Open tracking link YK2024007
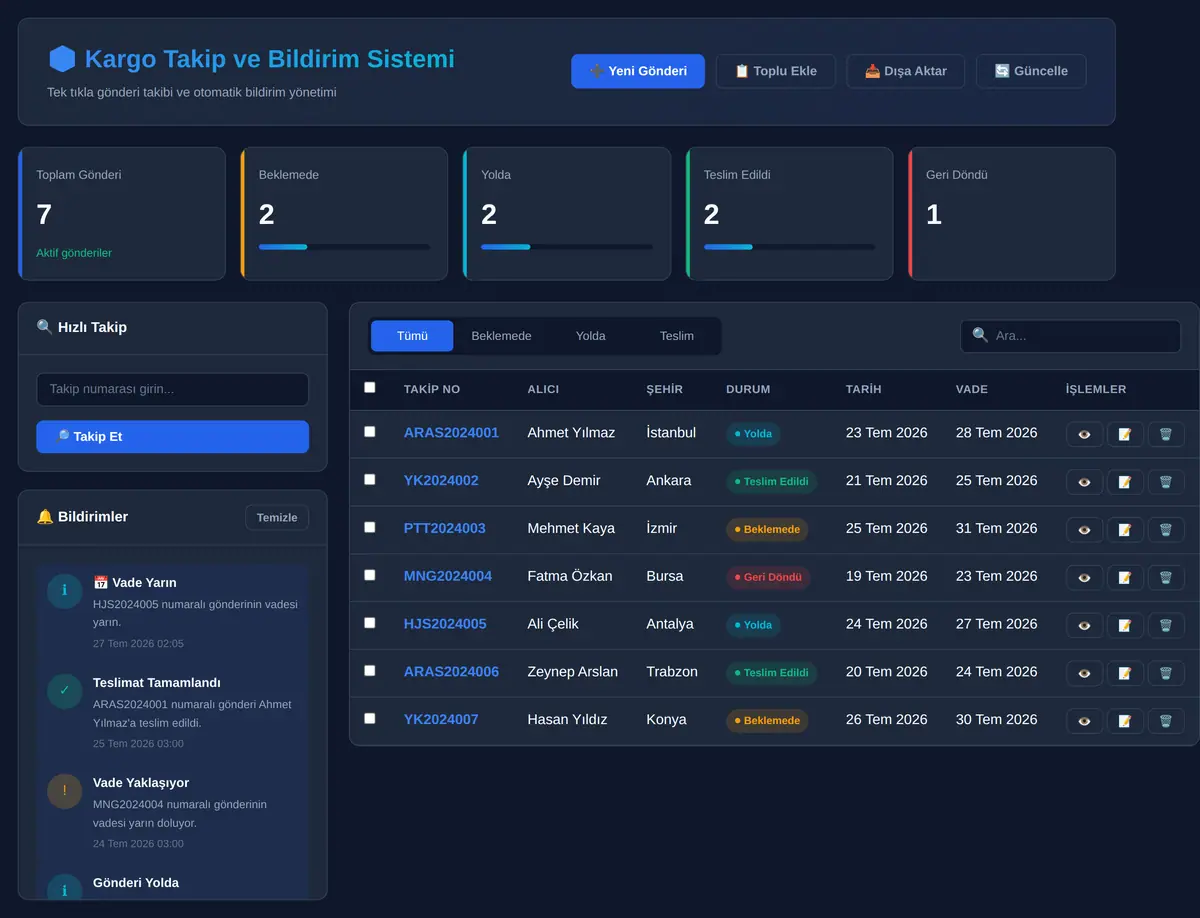The height and width of the screenshot is (918, 1200). pyautogui.click(x=441, y=719)
